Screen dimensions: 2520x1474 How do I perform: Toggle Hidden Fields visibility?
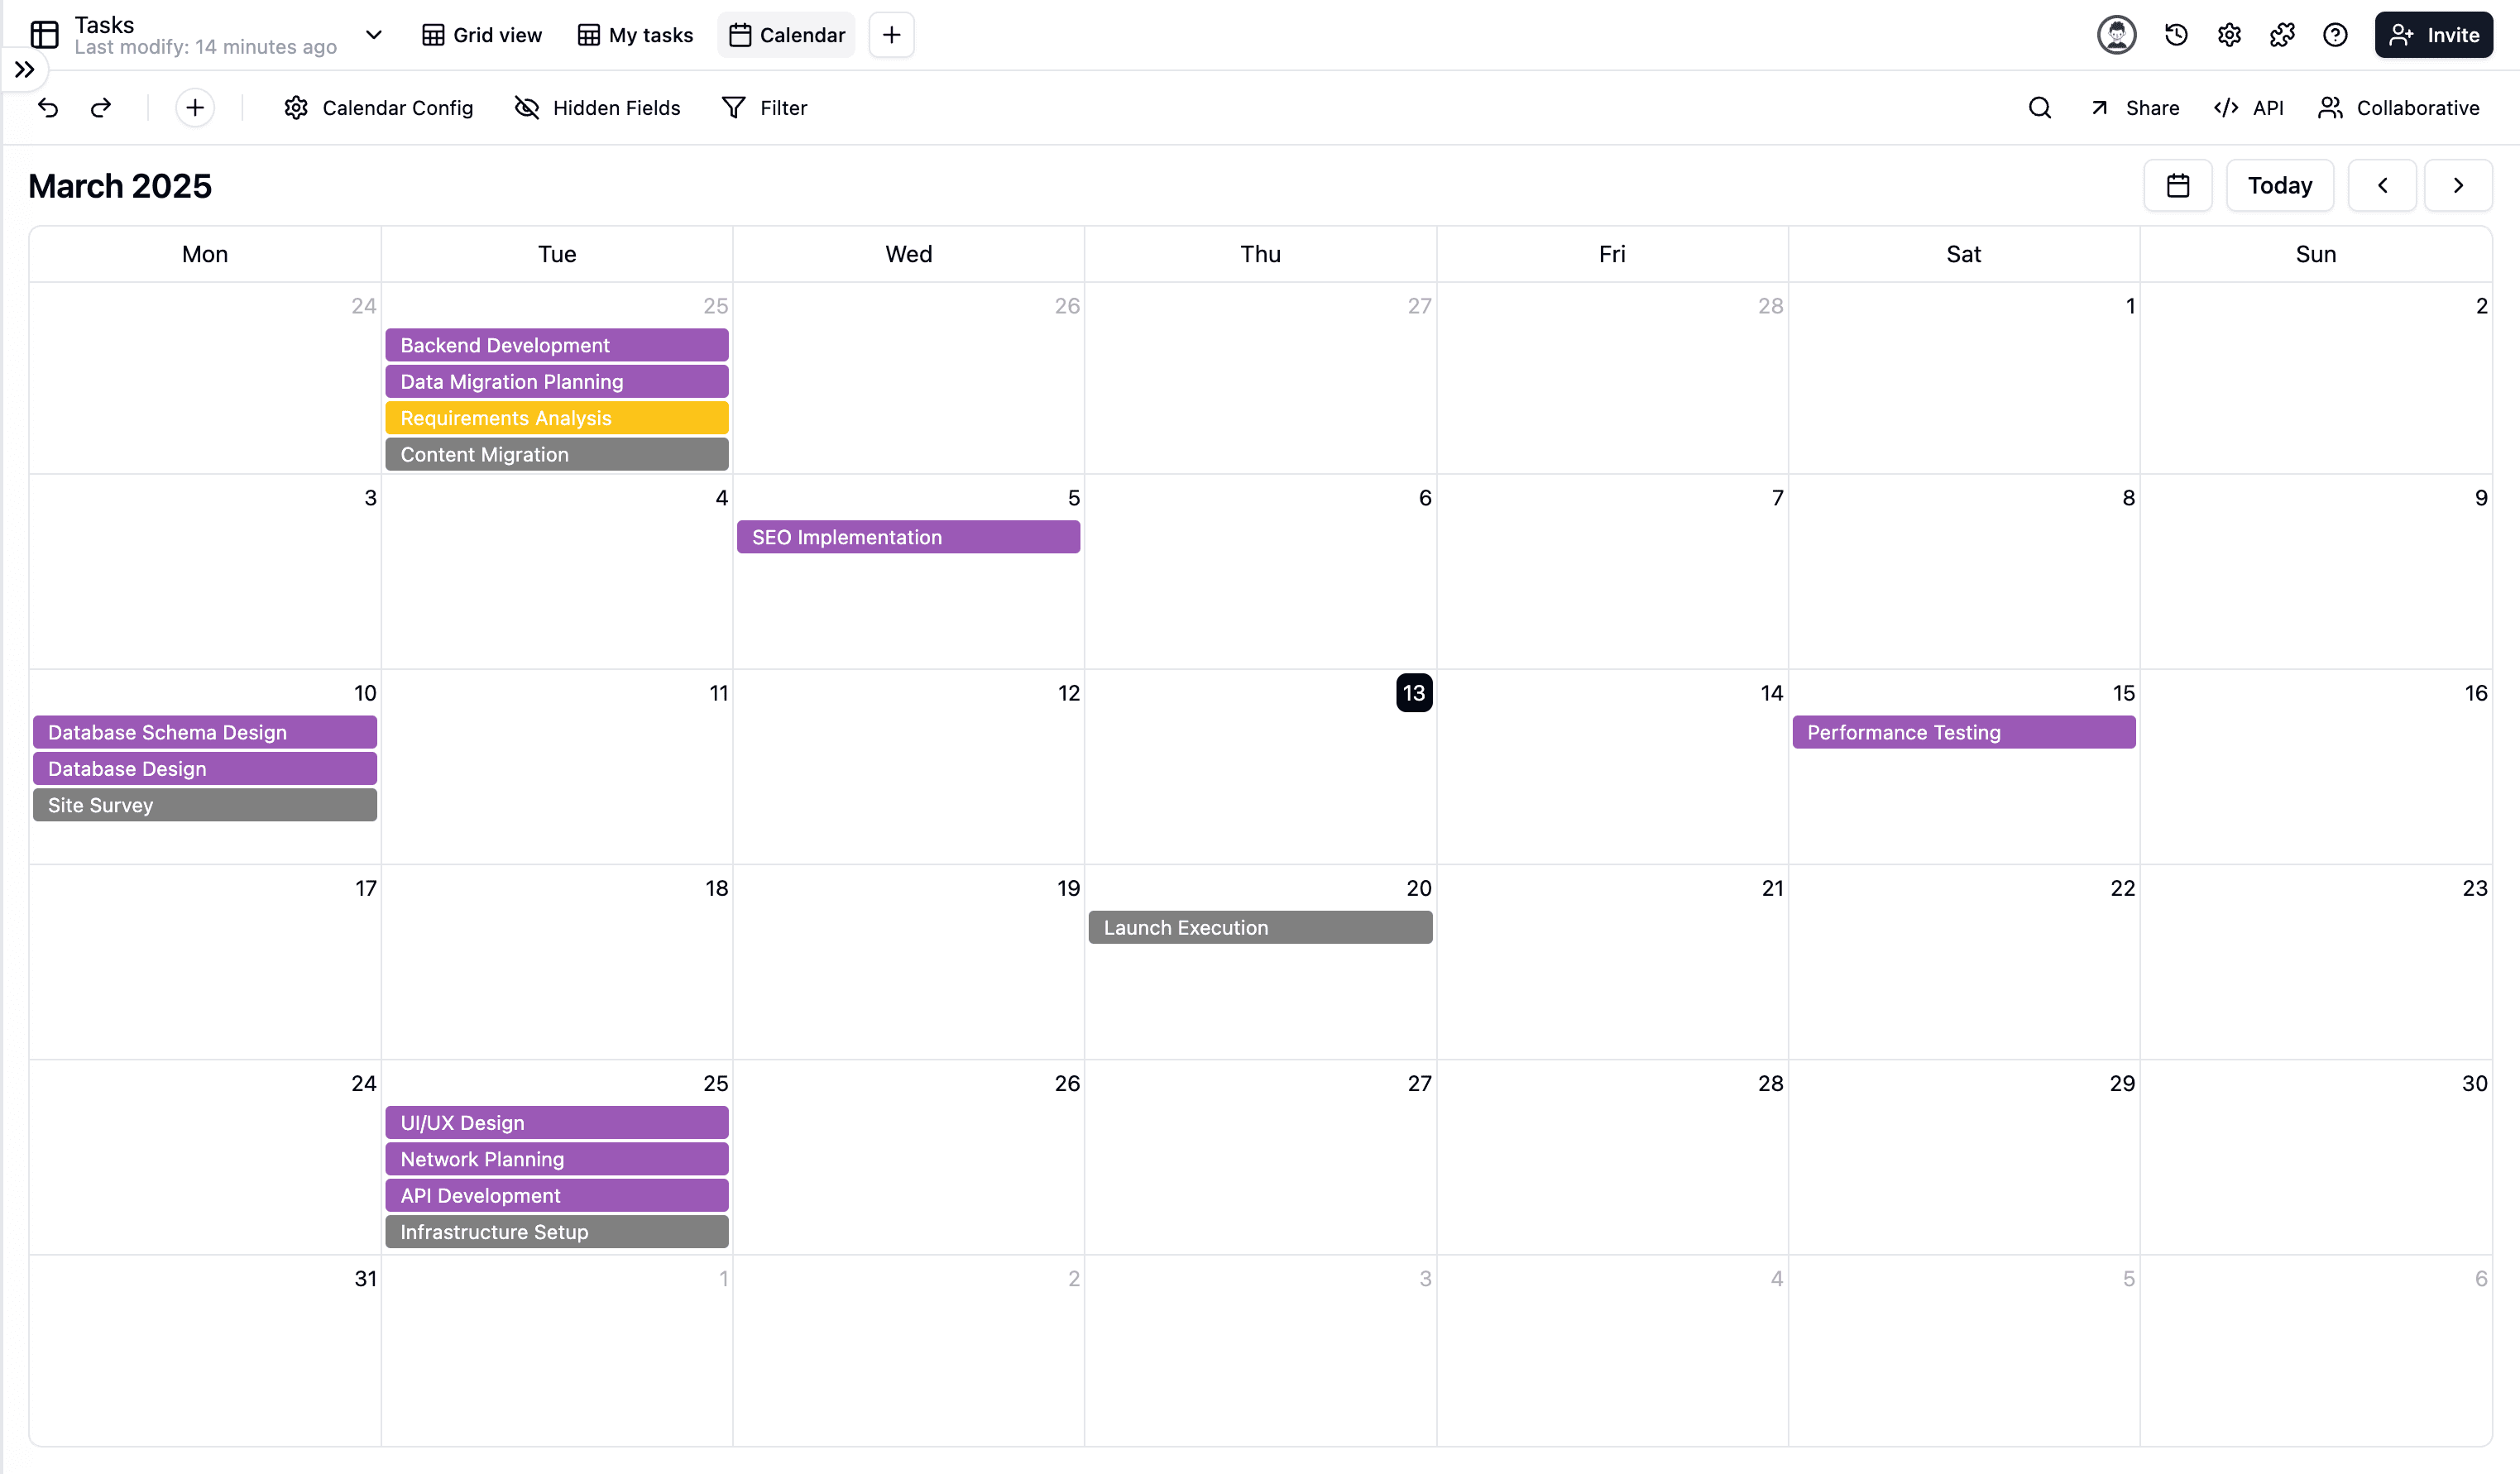tap(597, 107)
